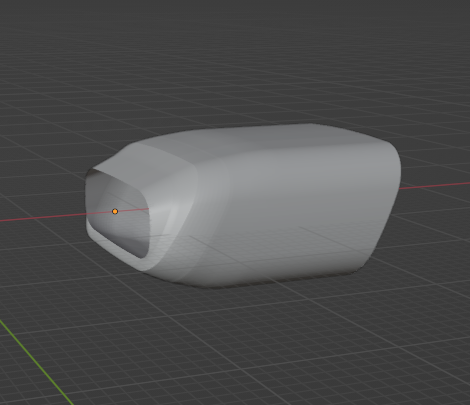
Task: Click the orange object origin point
Action: [x=115, y=211]
